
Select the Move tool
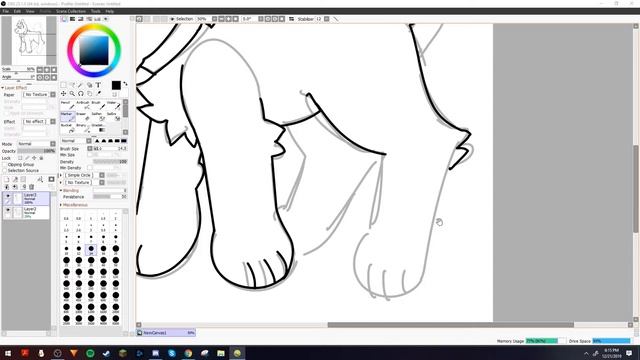click(x=63, y=93)
